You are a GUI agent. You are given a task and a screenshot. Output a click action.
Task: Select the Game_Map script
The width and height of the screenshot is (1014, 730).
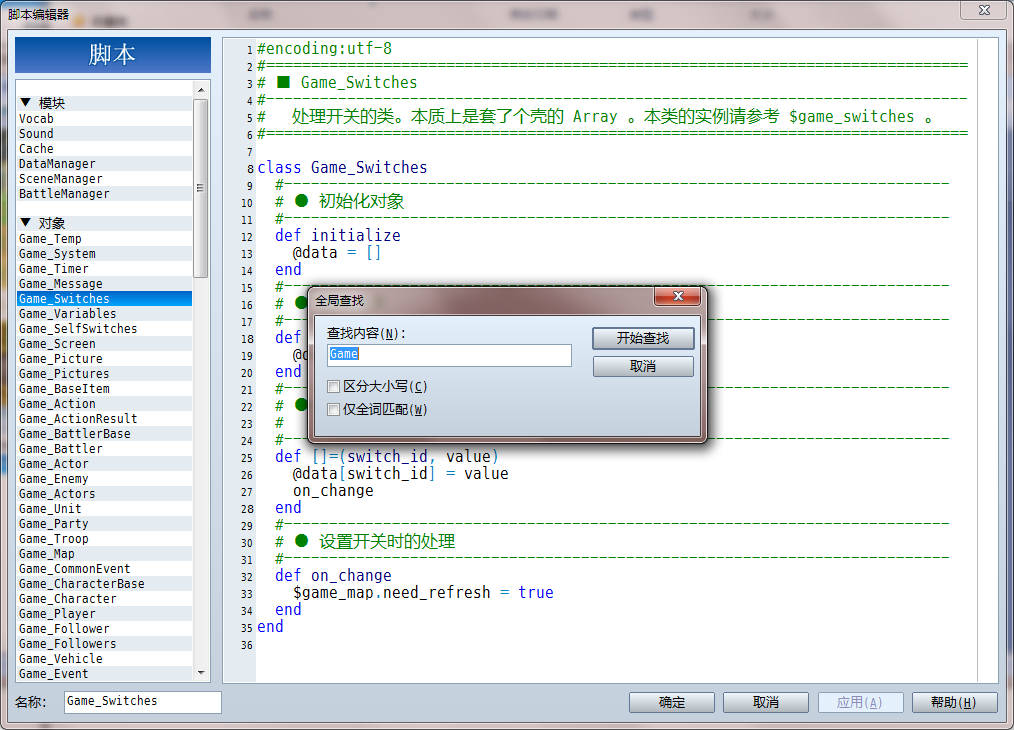coord(105,554)
